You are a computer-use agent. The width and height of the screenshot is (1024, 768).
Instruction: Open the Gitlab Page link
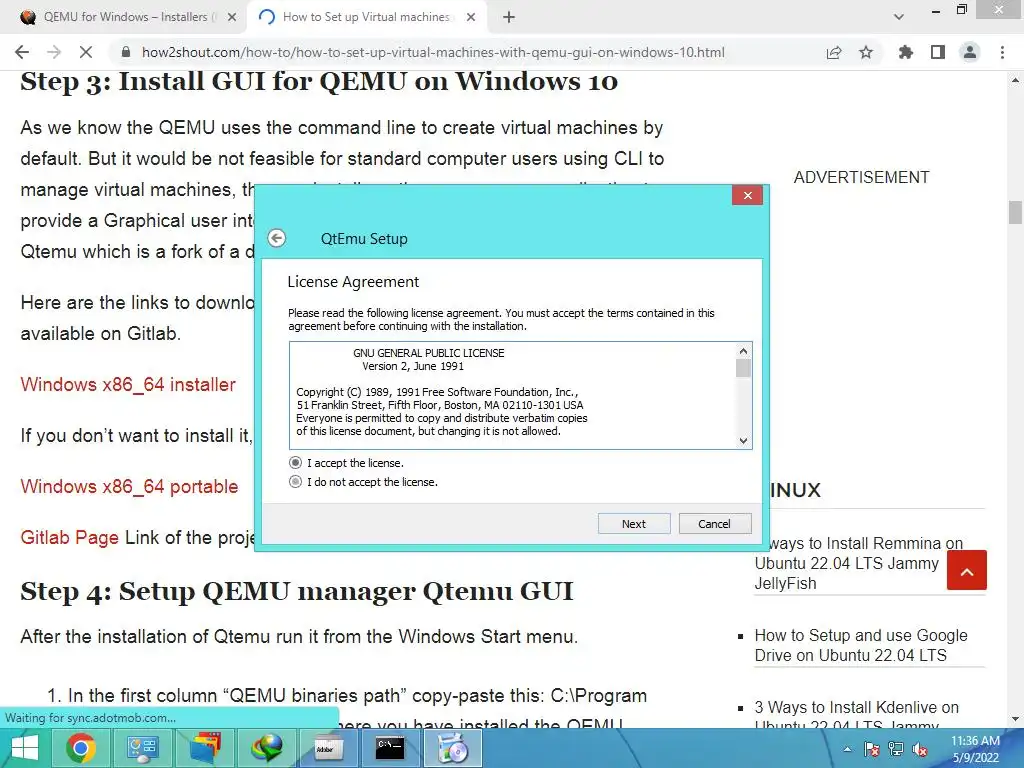70,537
